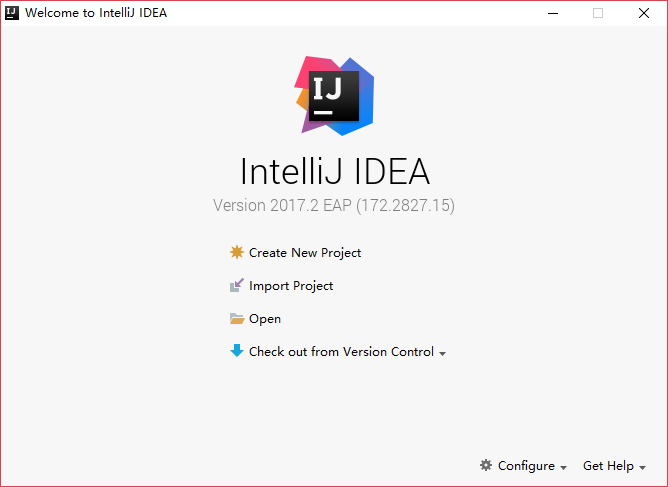Click the Configure gear icon

(x=486, y=465)
